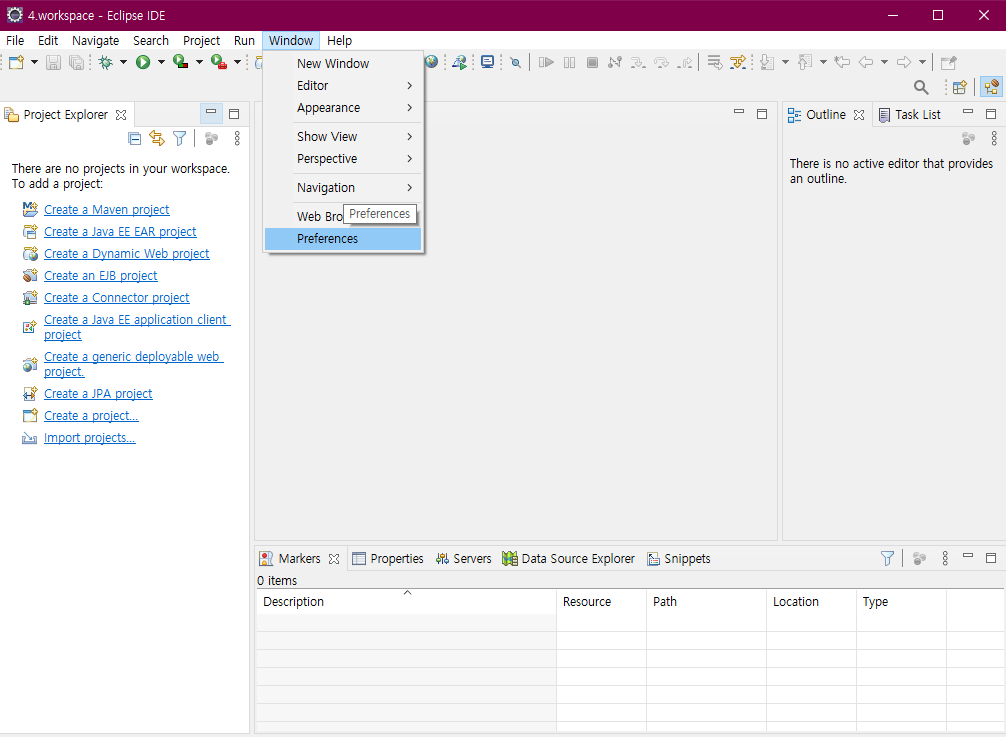Click the New wizard toolbar icon
1006x737 pixels.
click(17, 62)
